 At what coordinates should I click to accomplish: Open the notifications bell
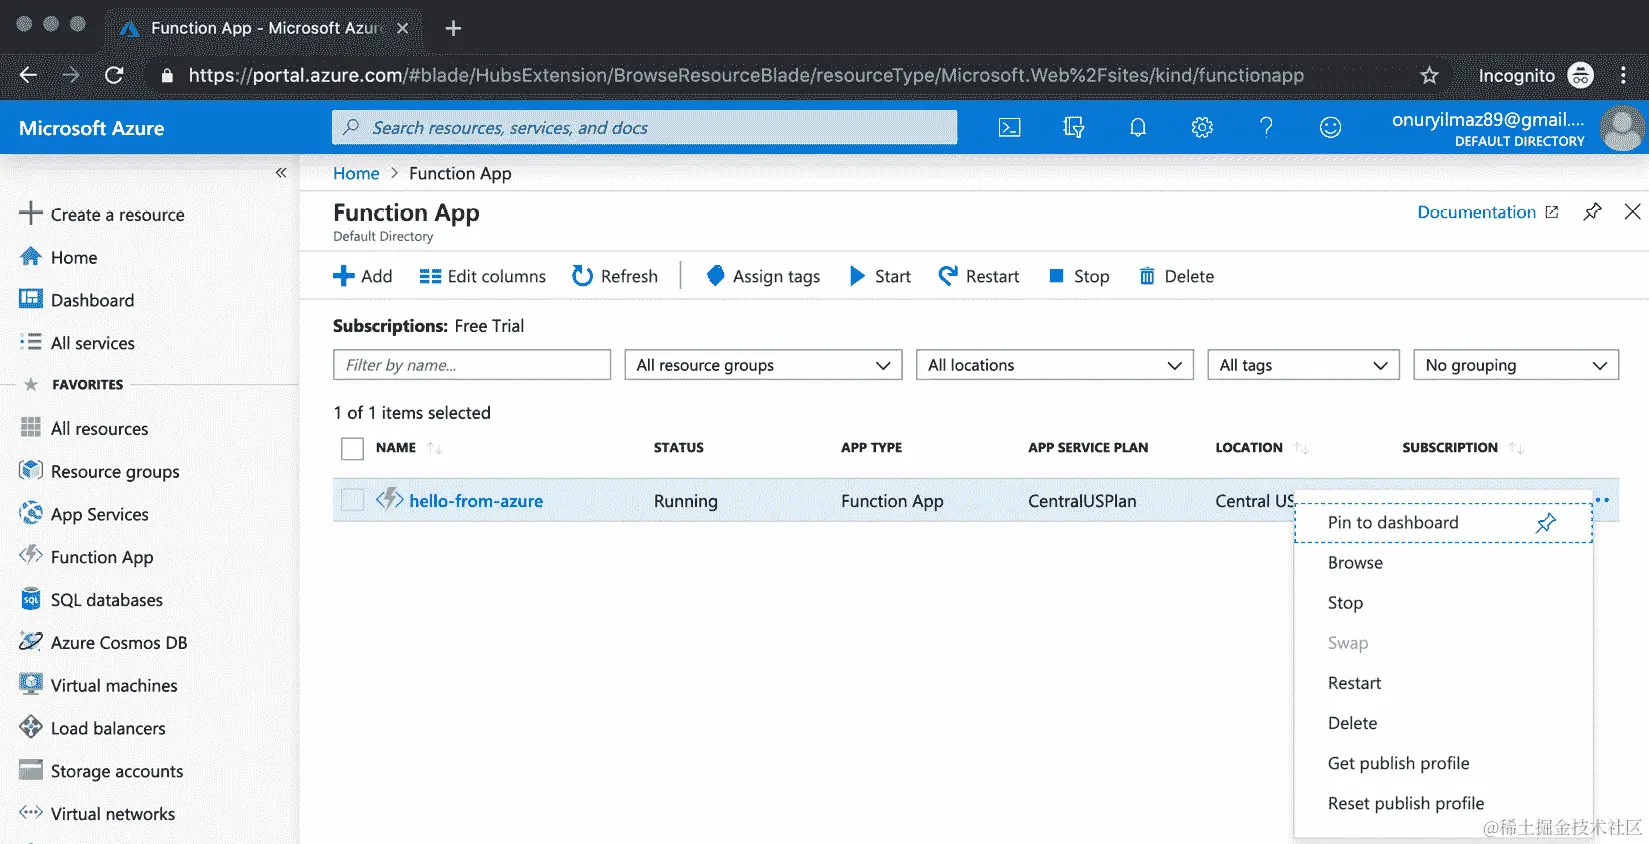click(x=1138, y=127)
